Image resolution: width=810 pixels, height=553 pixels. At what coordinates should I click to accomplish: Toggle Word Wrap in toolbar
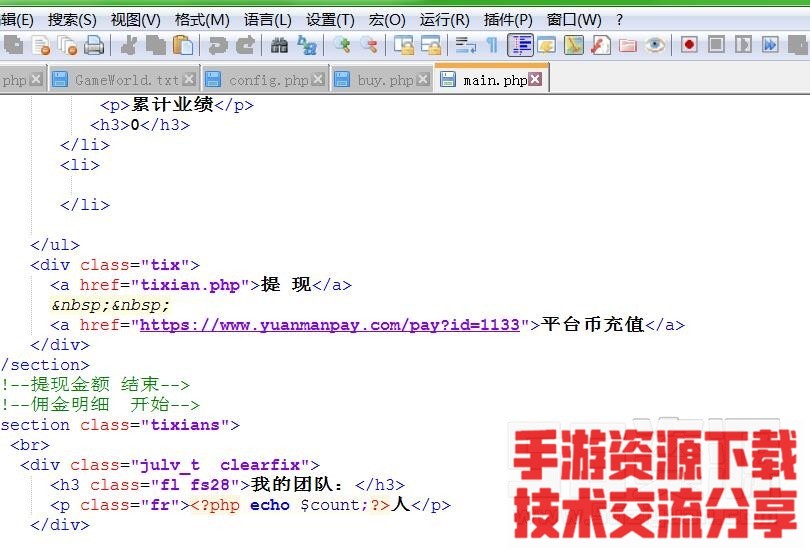pos(465,45)
